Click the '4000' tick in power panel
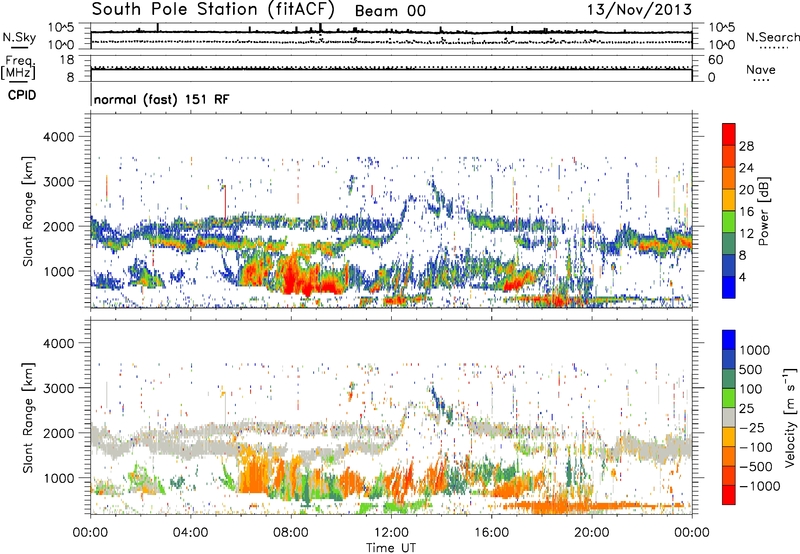 tap(59, 137)
